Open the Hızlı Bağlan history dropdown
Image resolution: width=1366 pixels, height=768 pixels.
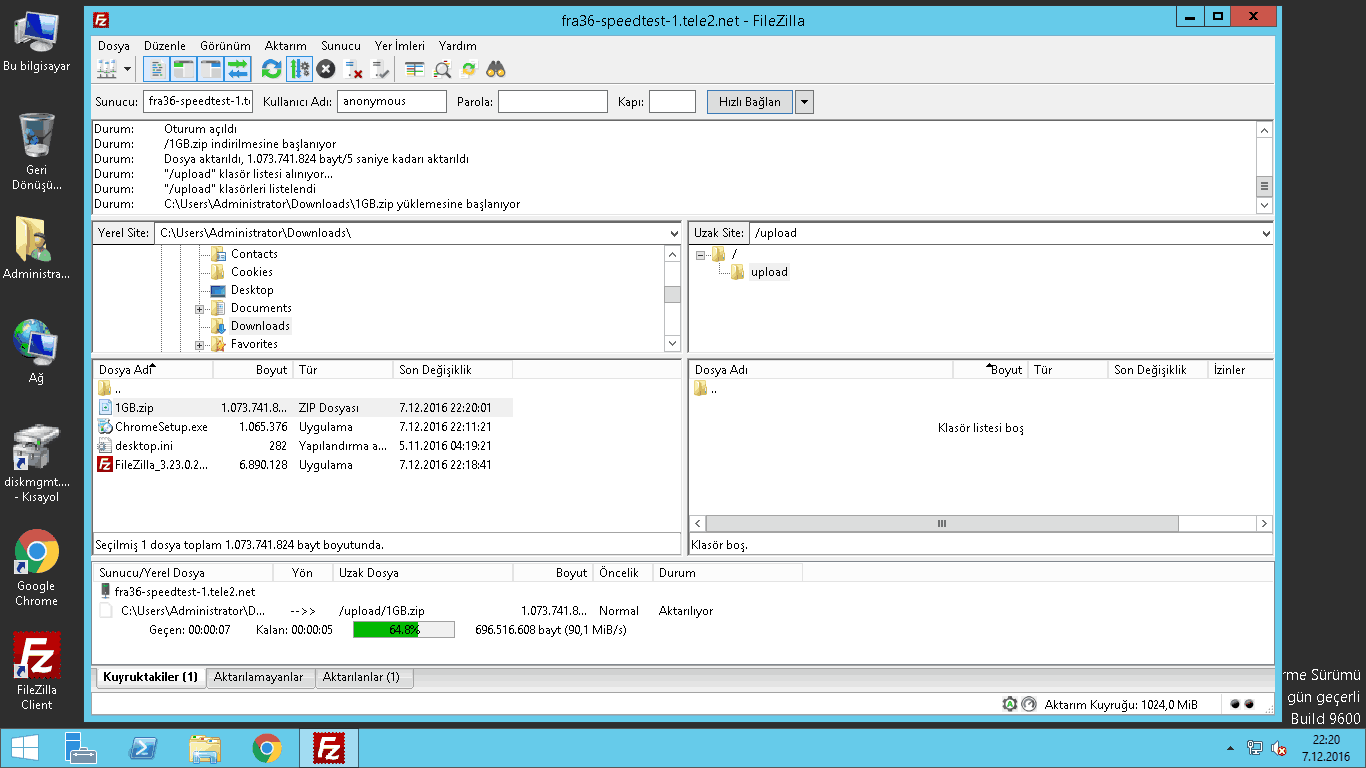tap(804, 102)
